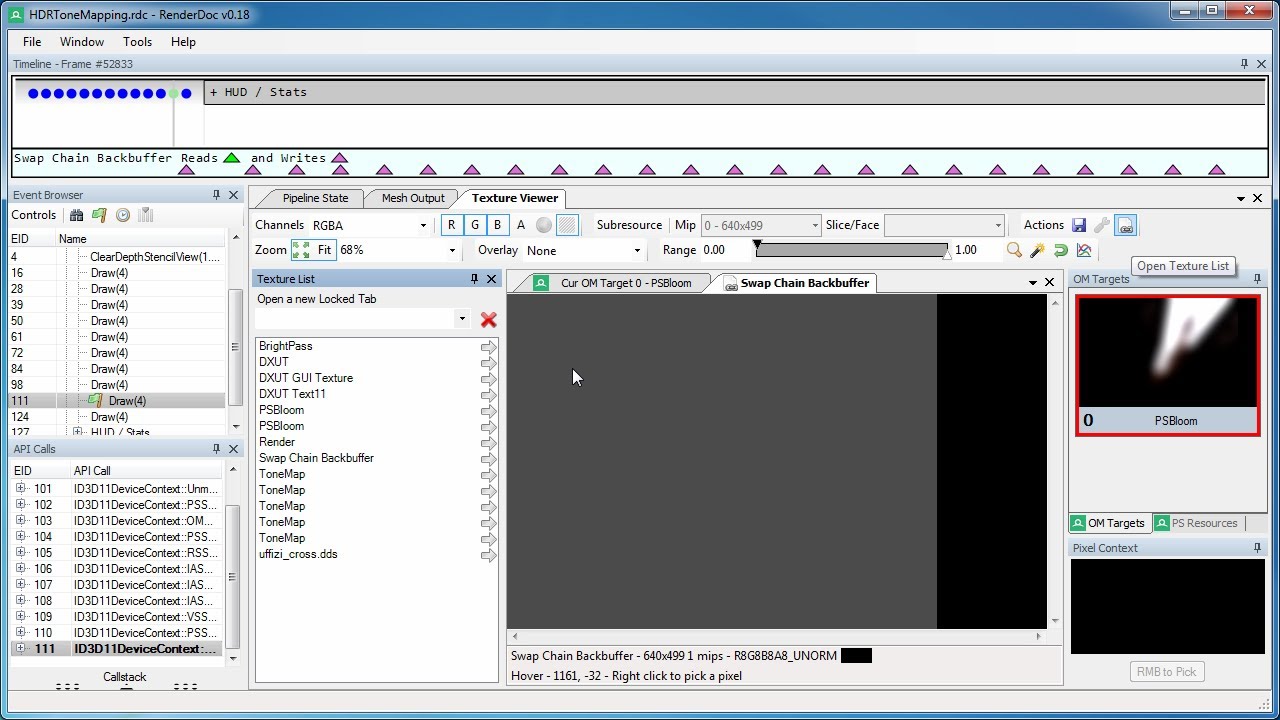Viewport: 1280px width, 720px height.
Task: Click the Range minimum 0.00 field
Action: [x=724, y=250]
